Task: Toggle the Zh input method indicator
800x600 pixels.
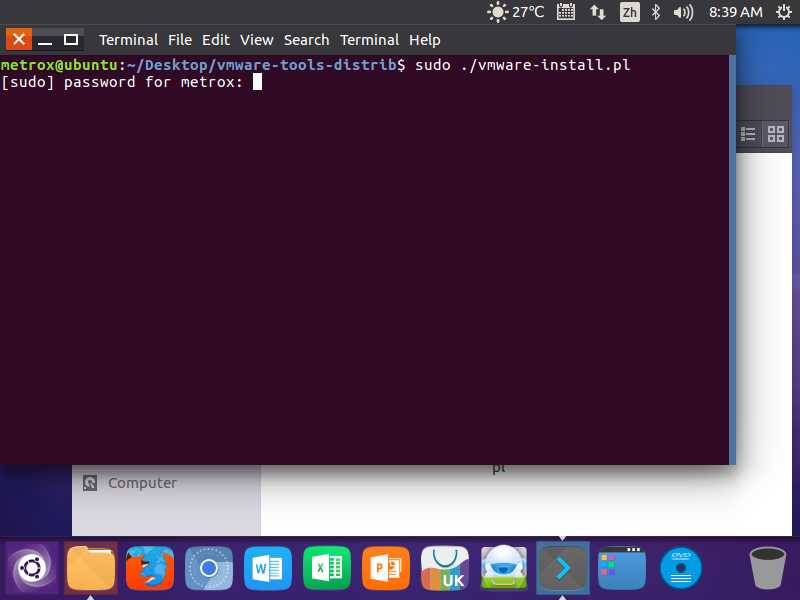Action: tap(629, 12)
